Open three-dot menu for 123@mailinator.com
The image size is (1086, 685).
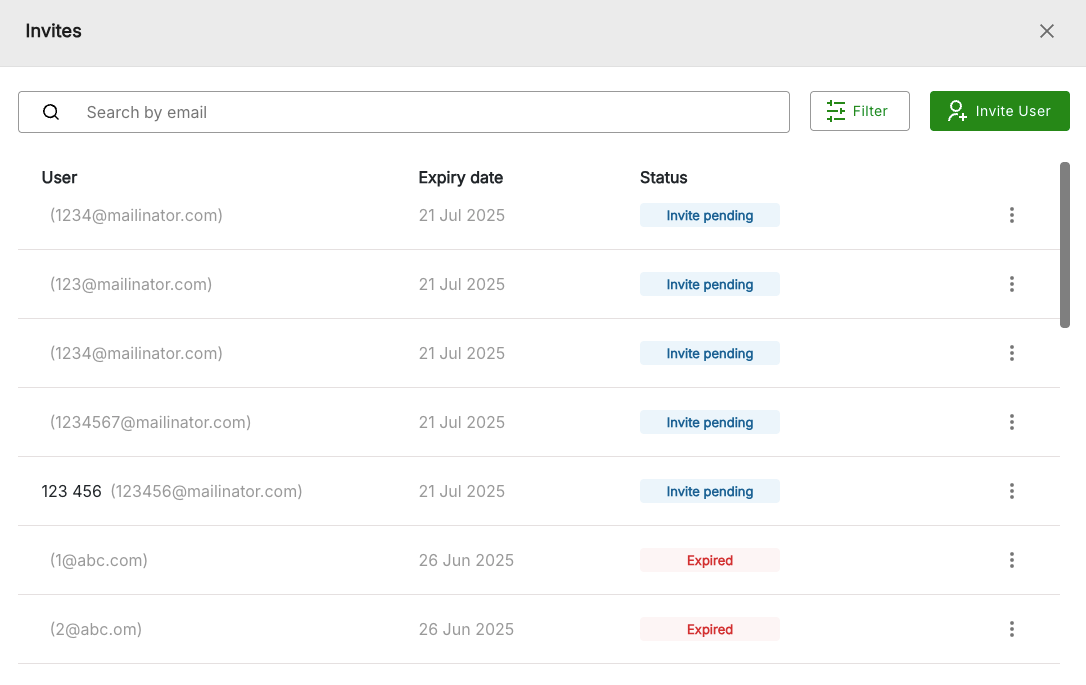[x=1011, y=284]
